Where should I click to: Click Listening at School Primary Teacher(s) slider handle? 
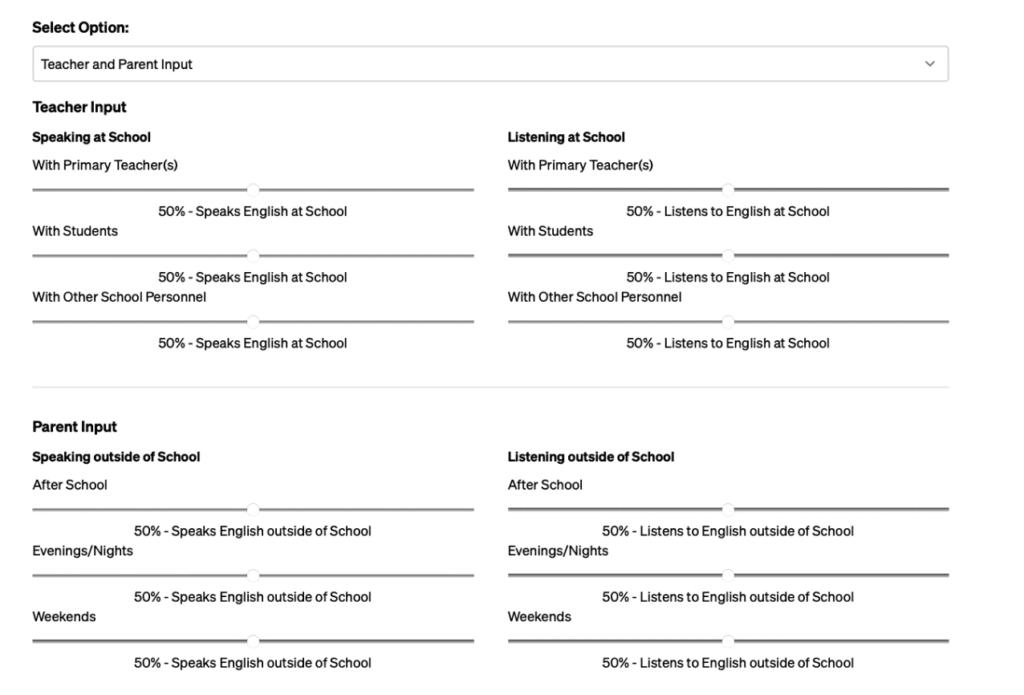click(728, 190)
